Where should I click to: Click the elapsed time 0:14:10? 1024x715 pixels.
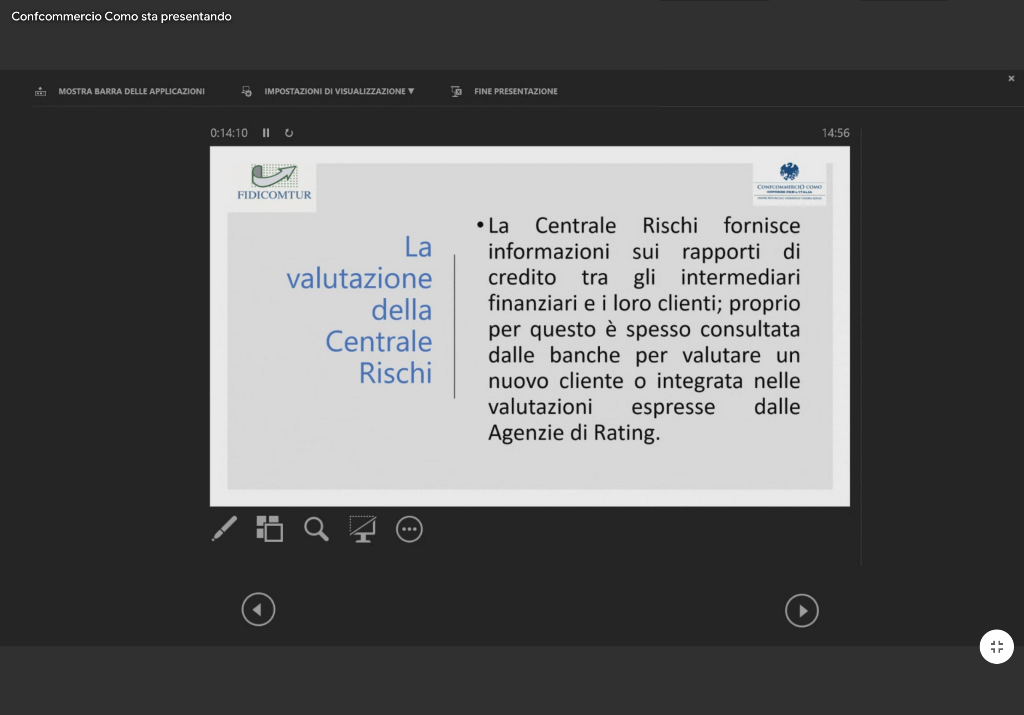(229, 133)
